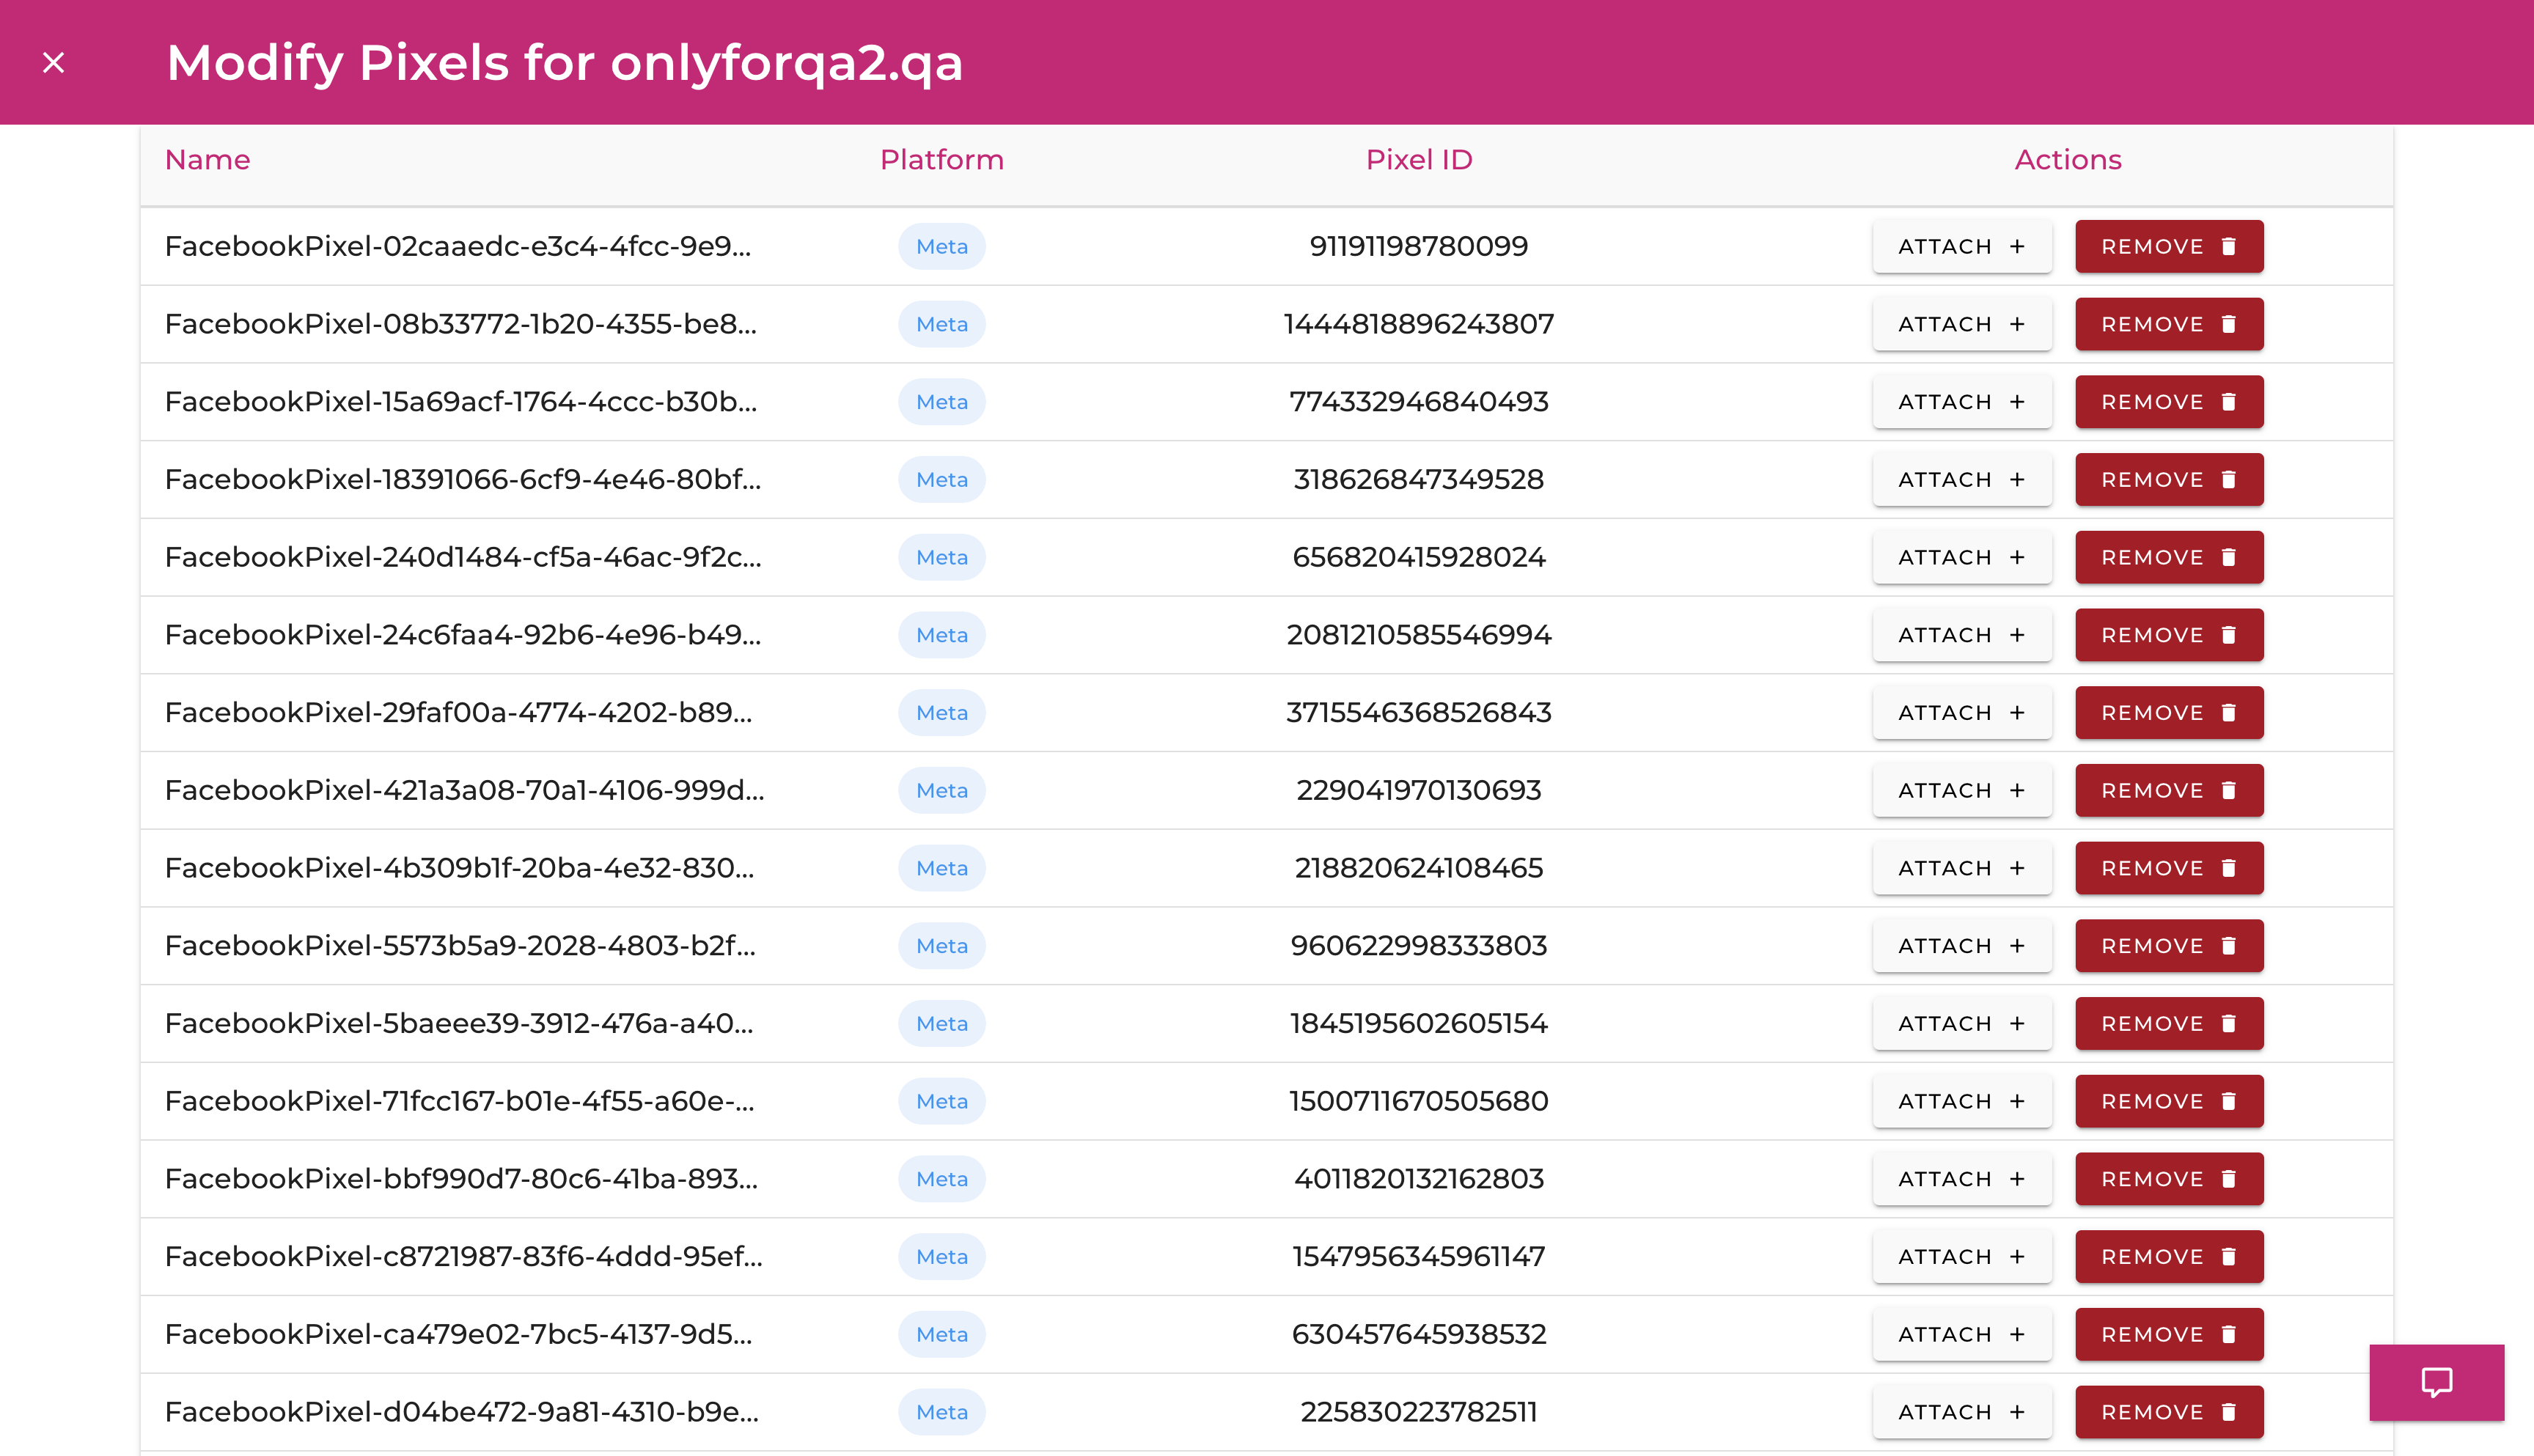Click trash icon for pixel 91191198780099
2534x1456 pixels.
[2228, 247]
